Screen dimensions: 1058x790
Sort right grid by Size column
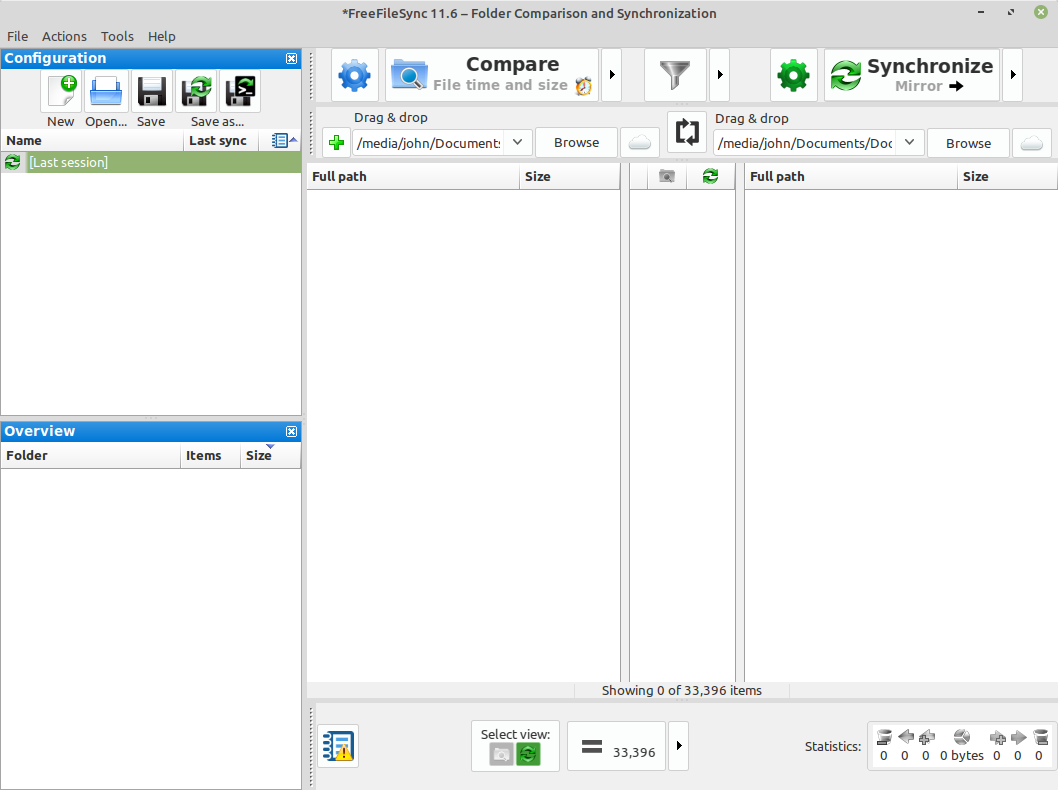pyautogui.click(x=1007, y=176)
